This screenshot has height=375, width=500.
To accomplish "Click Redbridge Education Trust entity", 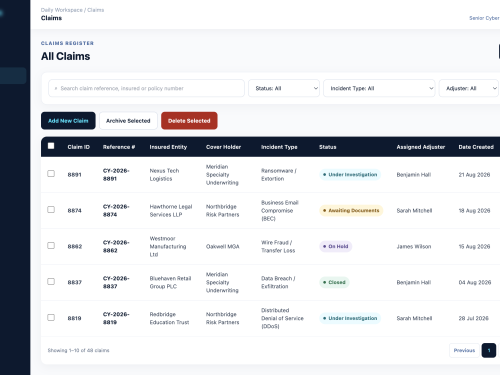I will coord(169,318).
